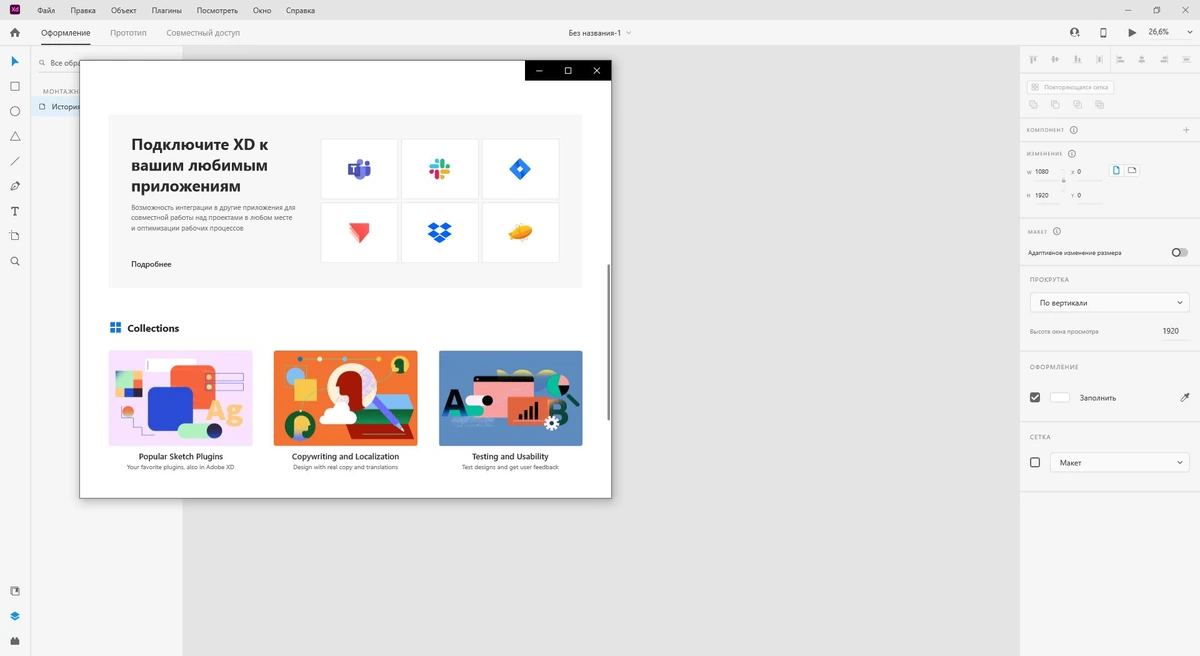Image resolution: width=1200 pixels, height=656 pixels.
Task: Open the Макет grid dropdown
Action: coord(1120,462)
